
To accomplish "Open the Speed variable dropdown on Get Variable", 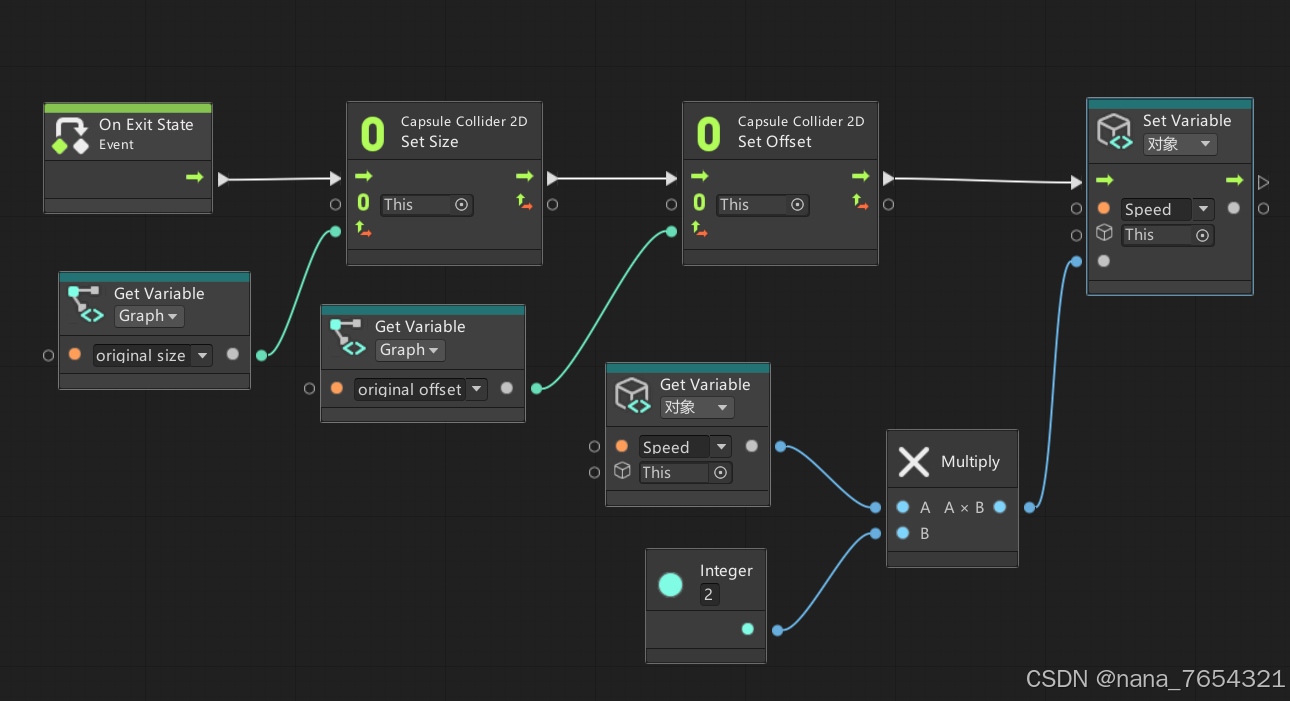I will point(721,446).
